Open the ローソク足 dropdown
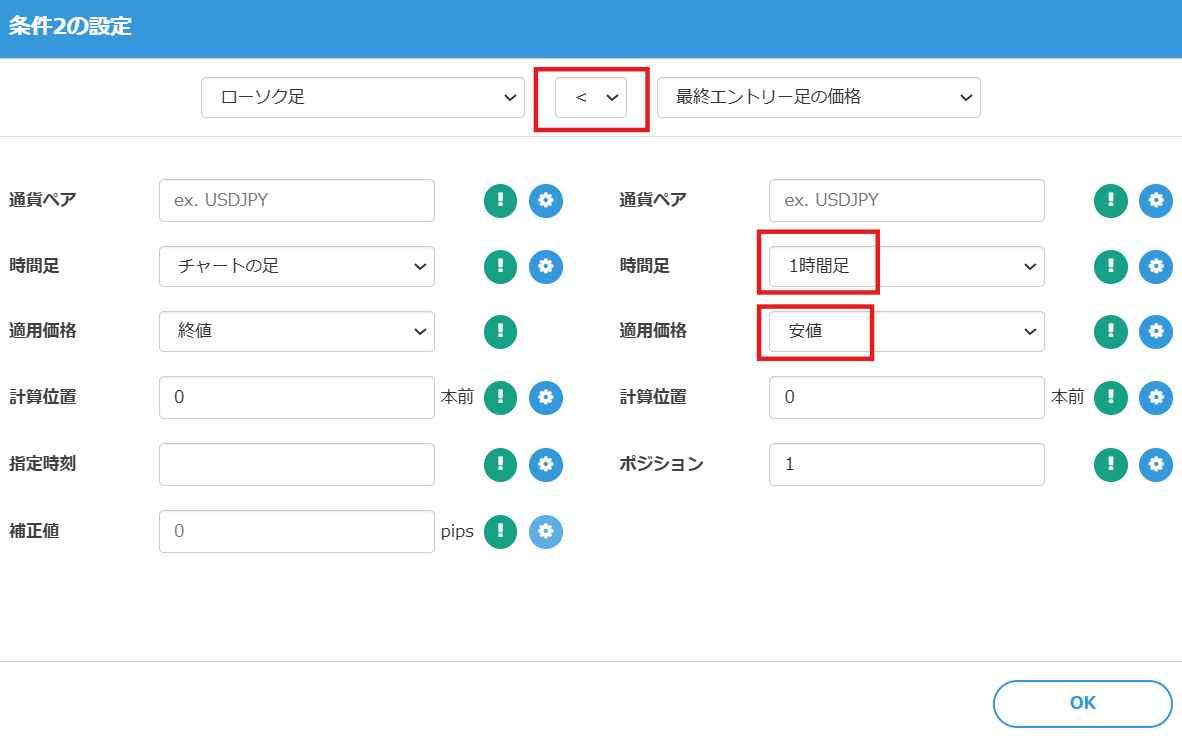 (x=362, y=98)
